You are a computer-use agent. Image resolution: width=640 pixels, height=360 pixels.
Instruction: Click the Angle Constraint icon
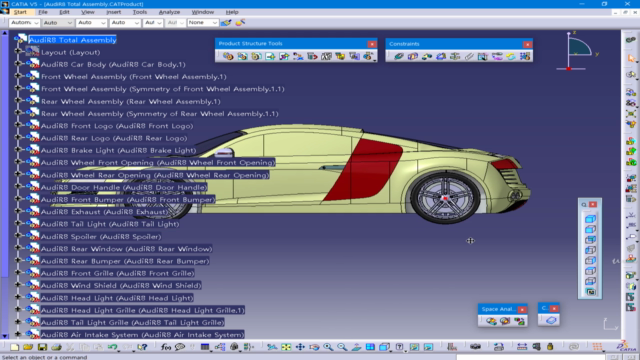pos(441,56)
